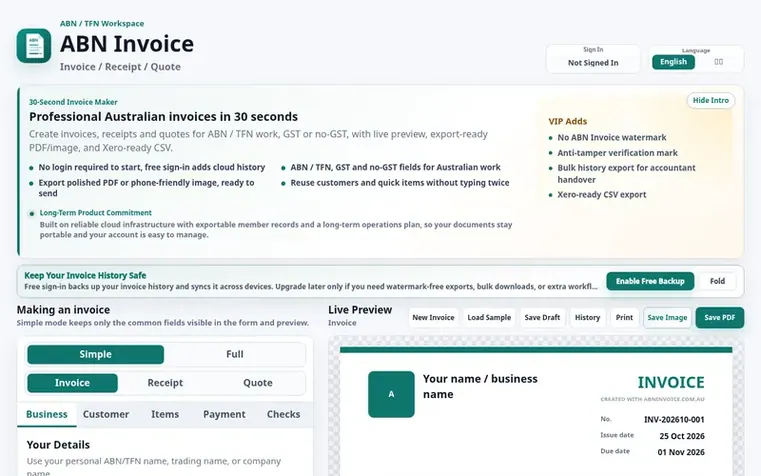Click invoice number INV-202610-001
This screenshot has height=476, width=761.
point(674,420)
